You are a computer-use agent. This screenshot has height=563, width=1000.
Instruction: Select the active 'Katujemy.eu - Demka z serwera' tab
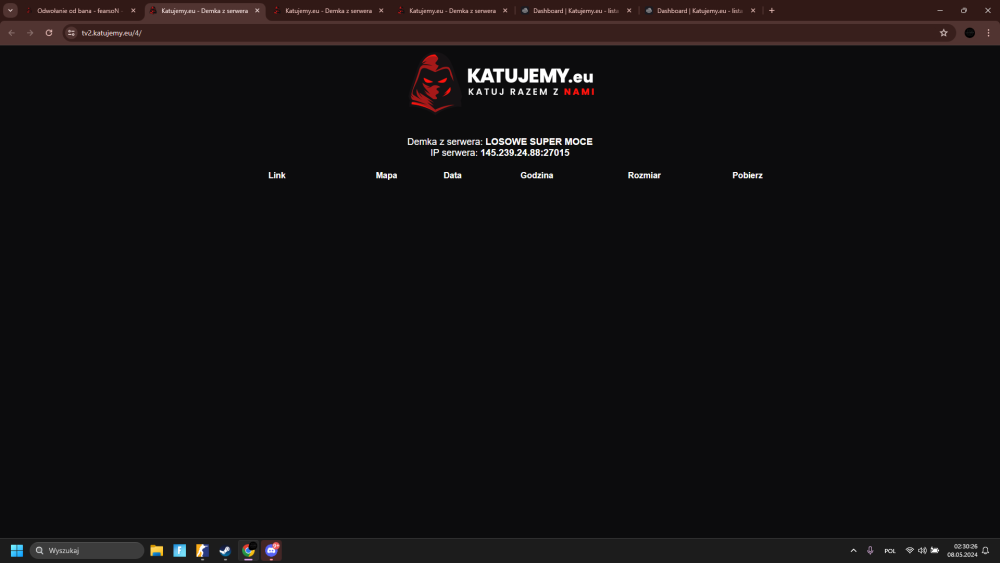pos(204,11)
